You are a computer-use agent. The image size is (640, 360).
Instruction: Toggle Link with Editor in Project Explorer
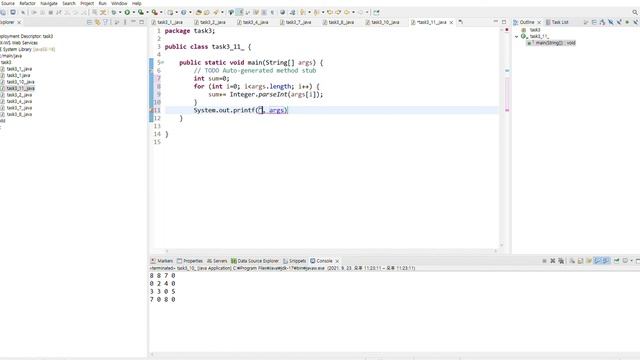(x=98, y=22)
